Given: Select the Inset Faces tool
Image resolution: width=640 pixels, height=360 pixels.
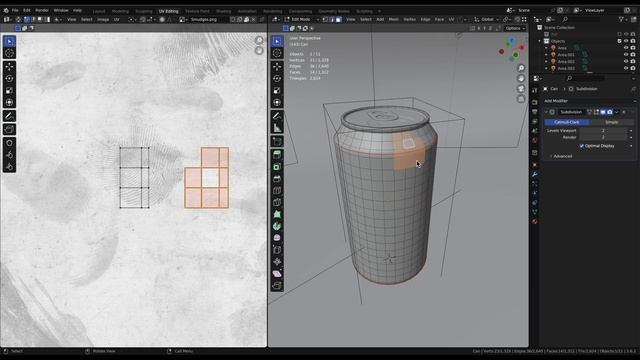Looking at the screenshot, I should 277,167.
